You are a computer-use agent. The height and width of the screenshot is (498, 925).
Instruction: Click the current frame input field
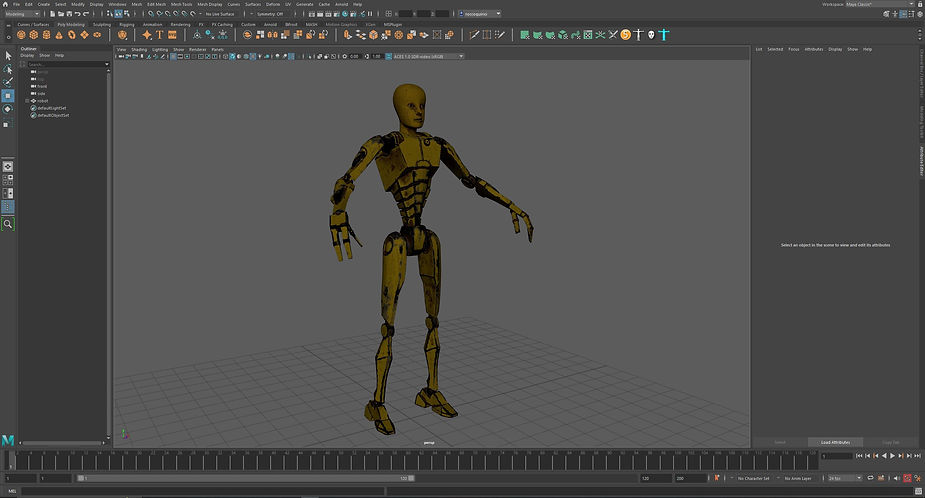[837, 456]
